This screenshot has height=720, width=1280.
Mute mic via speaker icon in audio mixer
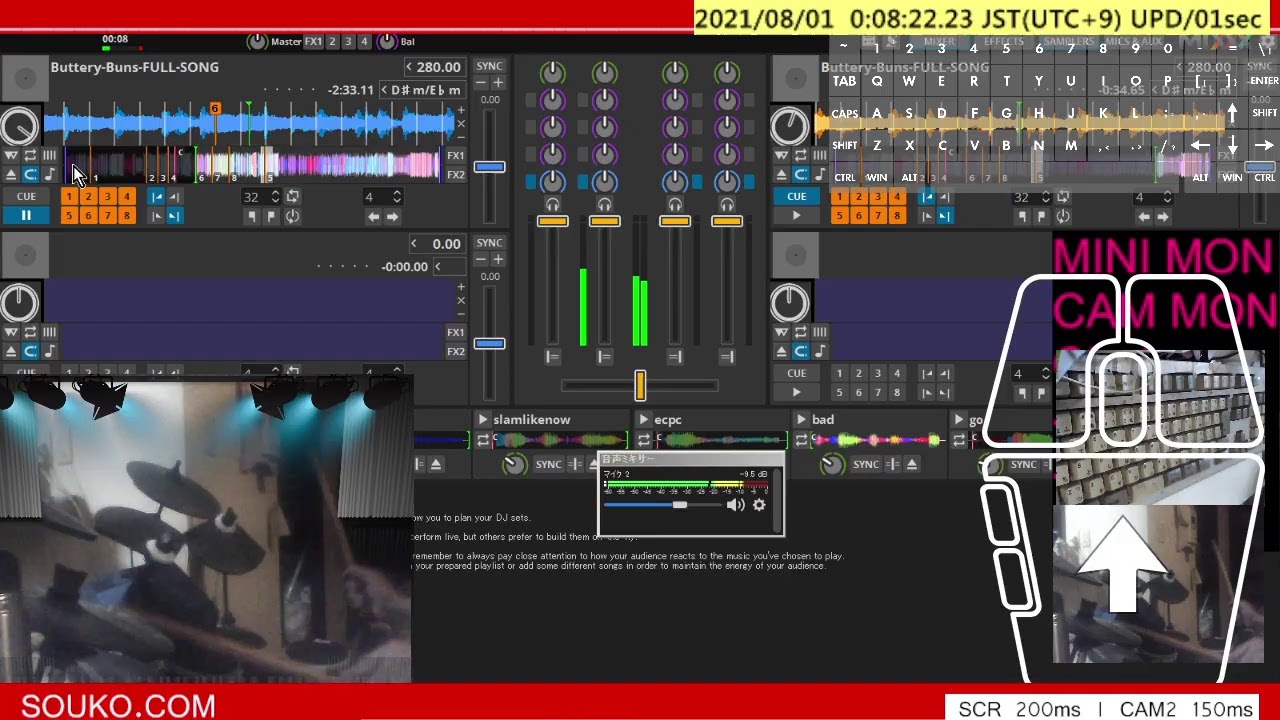pos(735,505)
